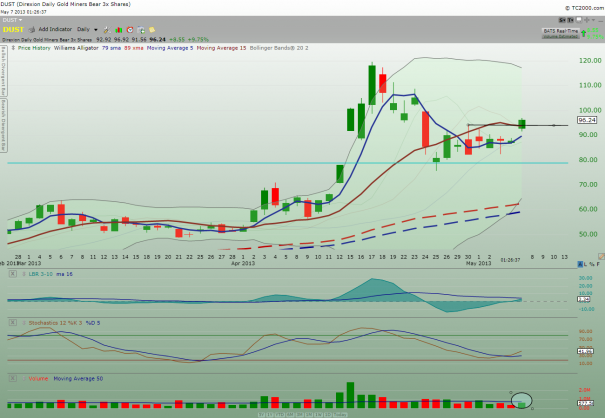Click the white layout box icon
The height and width of the screenshot is (418, 605).
pos(578,20)
